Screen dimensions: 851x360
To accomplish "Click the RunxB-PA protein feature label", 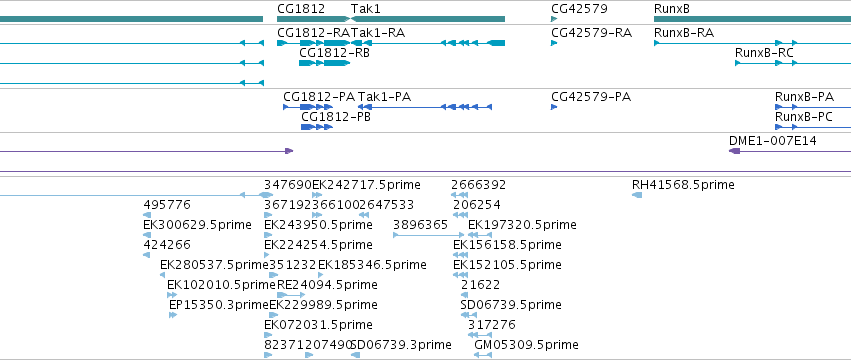I will [804, 97].
